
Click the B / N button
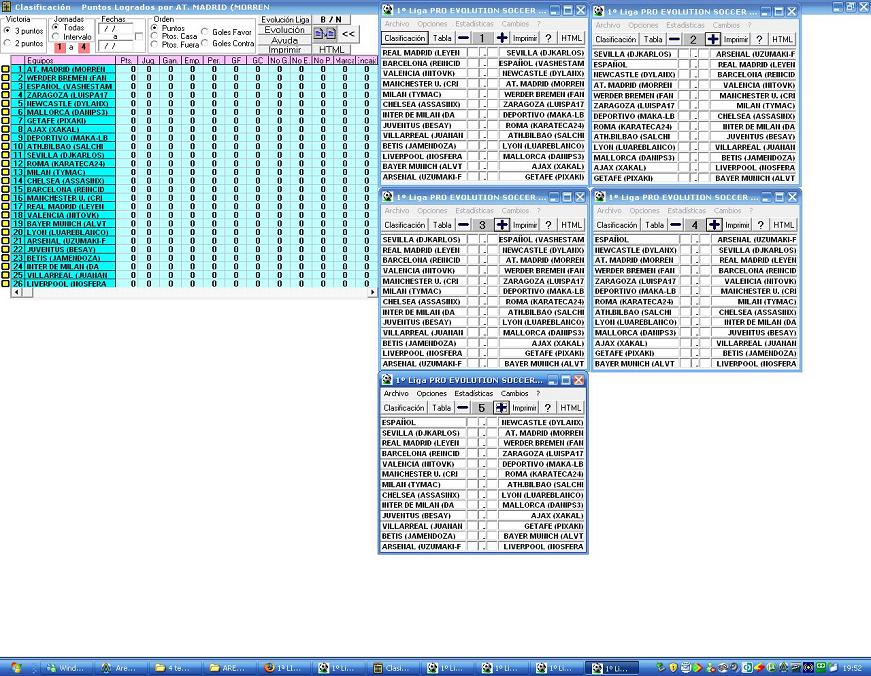point(331,19)
